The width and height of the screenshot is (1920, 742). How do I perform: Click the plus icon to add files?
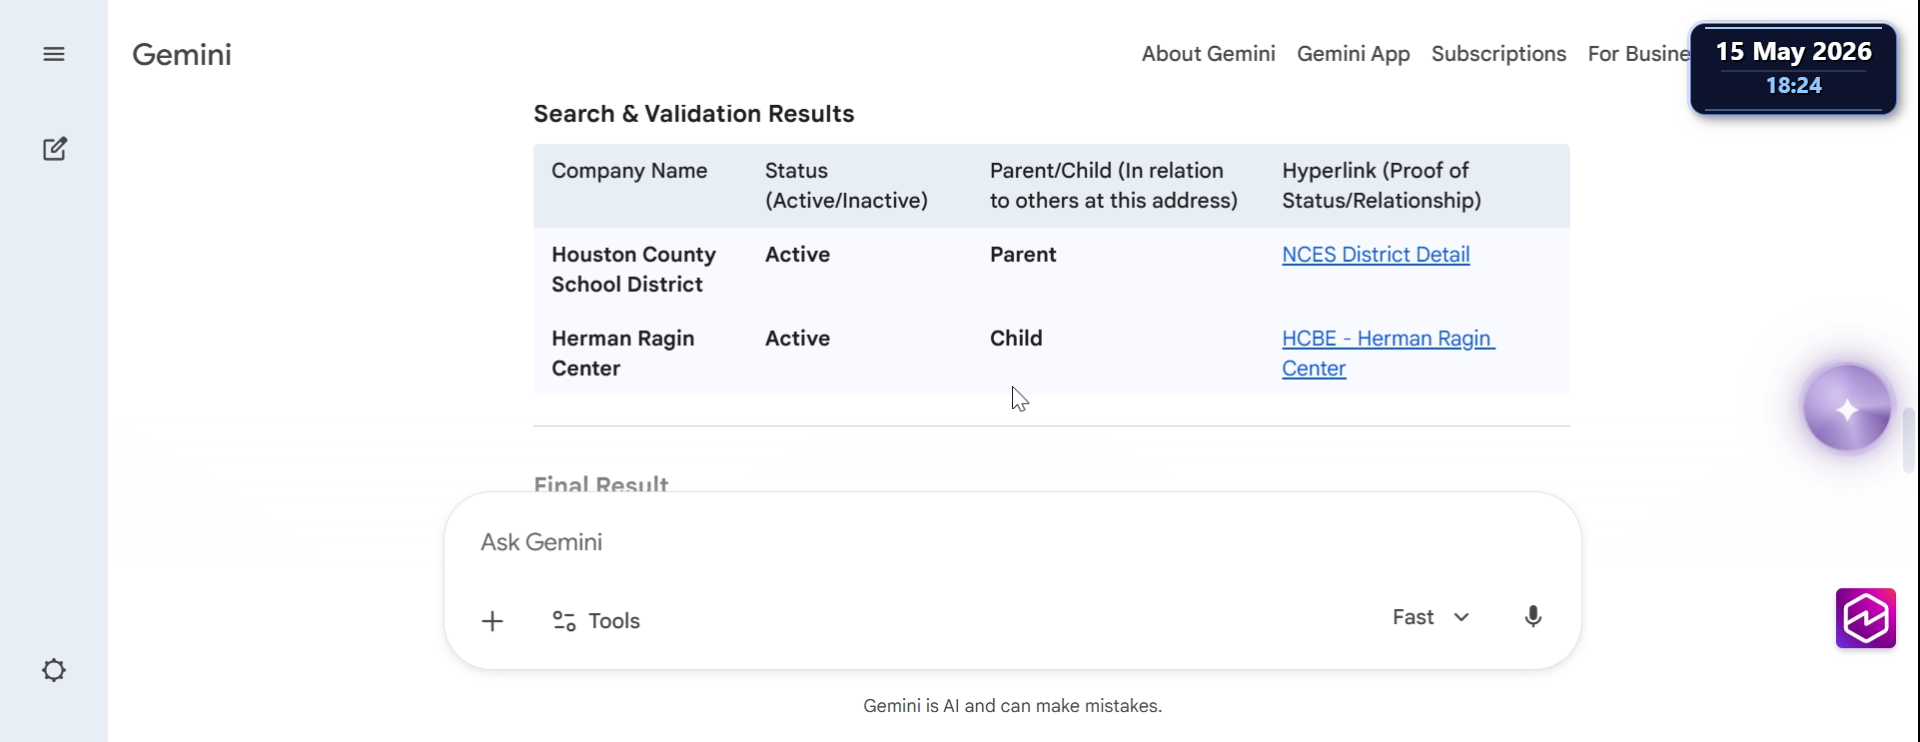492,621
